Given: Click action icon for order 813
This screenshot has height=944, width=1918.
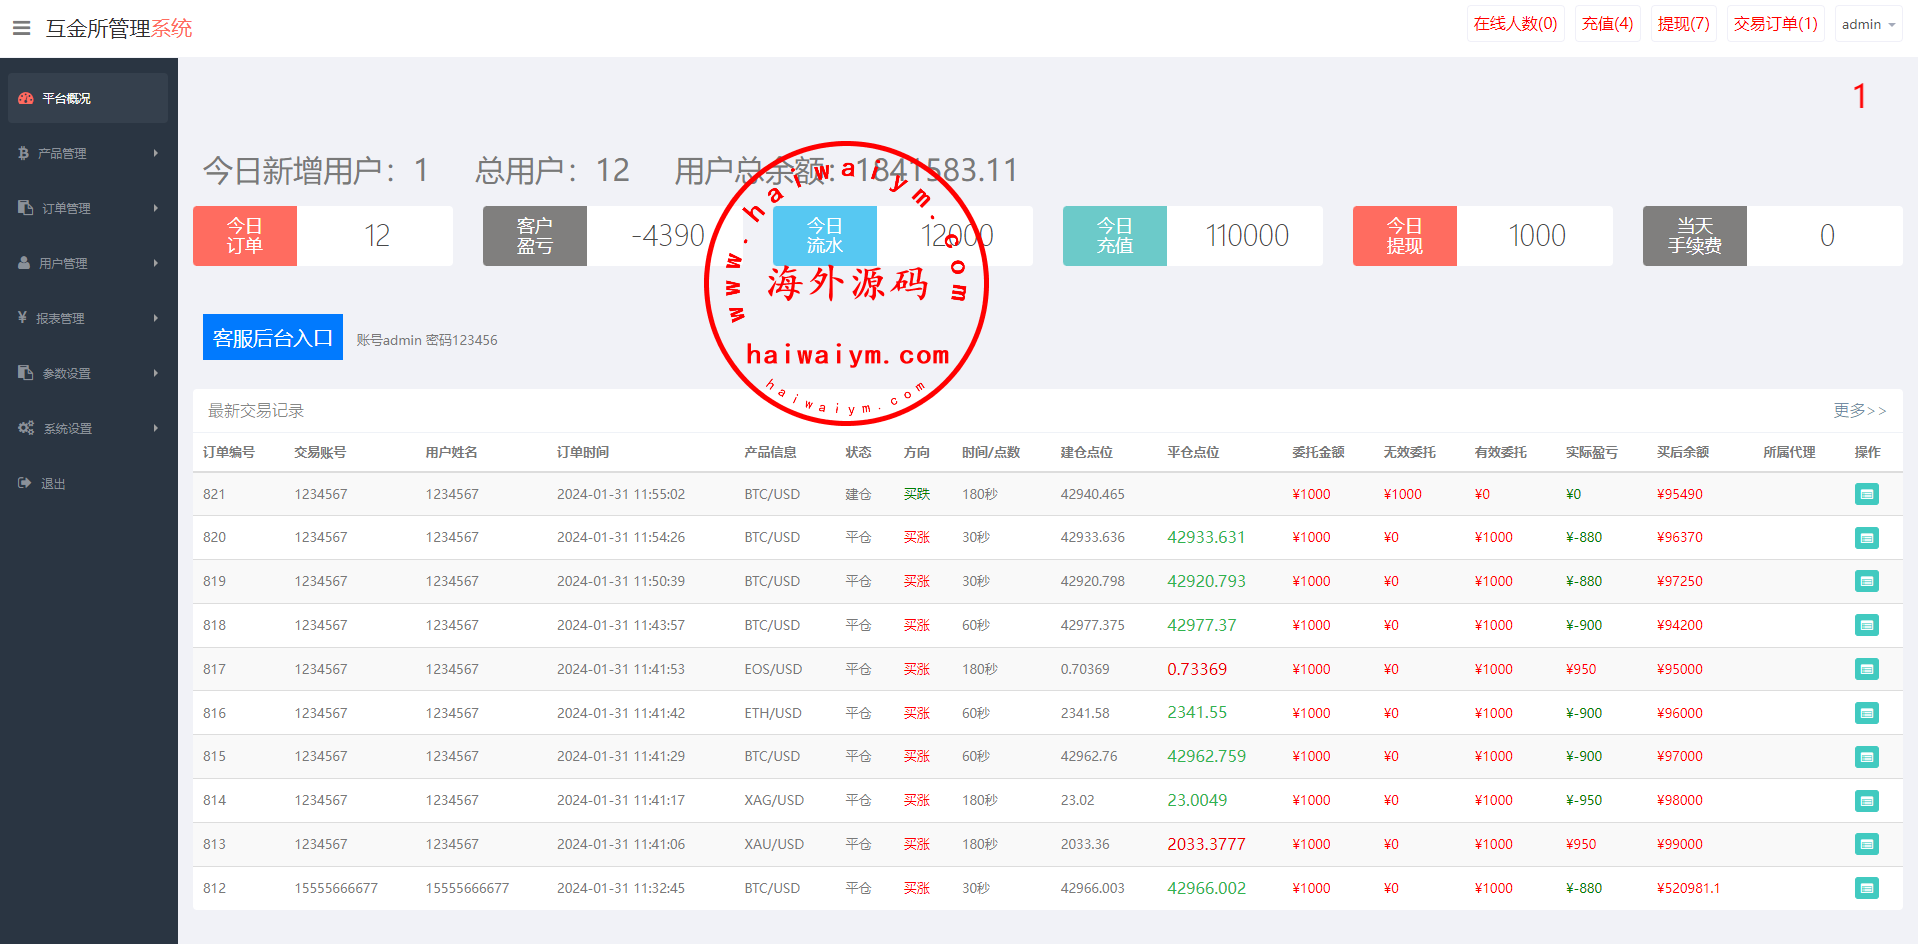Looking at the screenshot, I should pos(1866,844).
